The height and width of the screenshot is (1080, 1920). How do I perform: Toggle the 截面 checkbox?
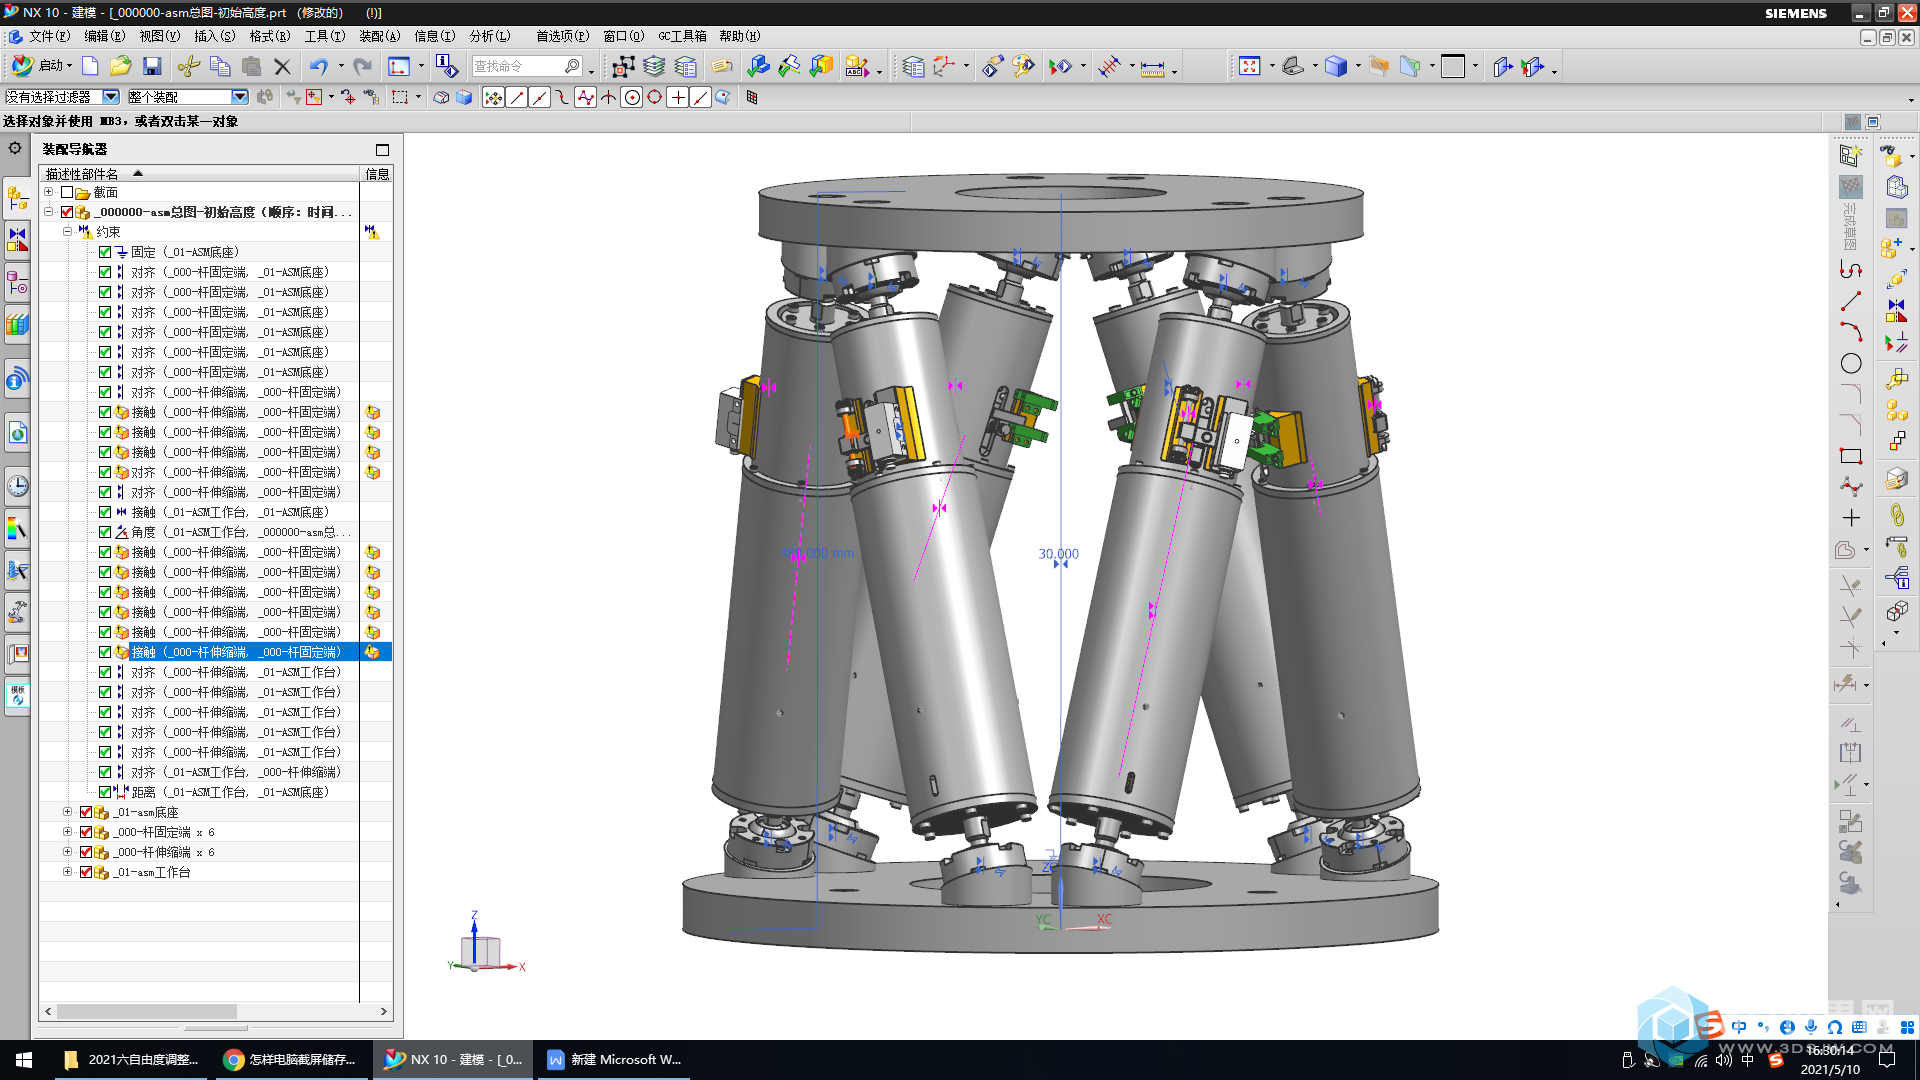[x=67, y=192]
